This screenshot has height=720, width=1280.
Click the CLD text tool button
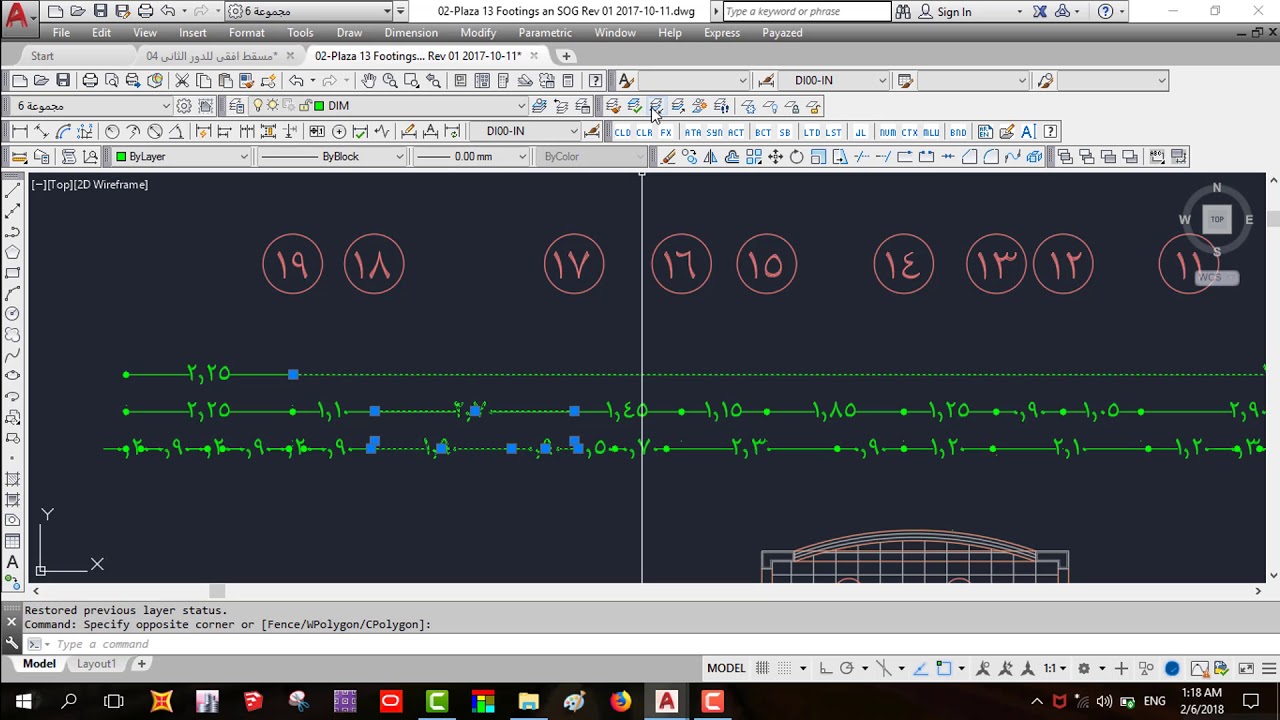click(623, 132)
